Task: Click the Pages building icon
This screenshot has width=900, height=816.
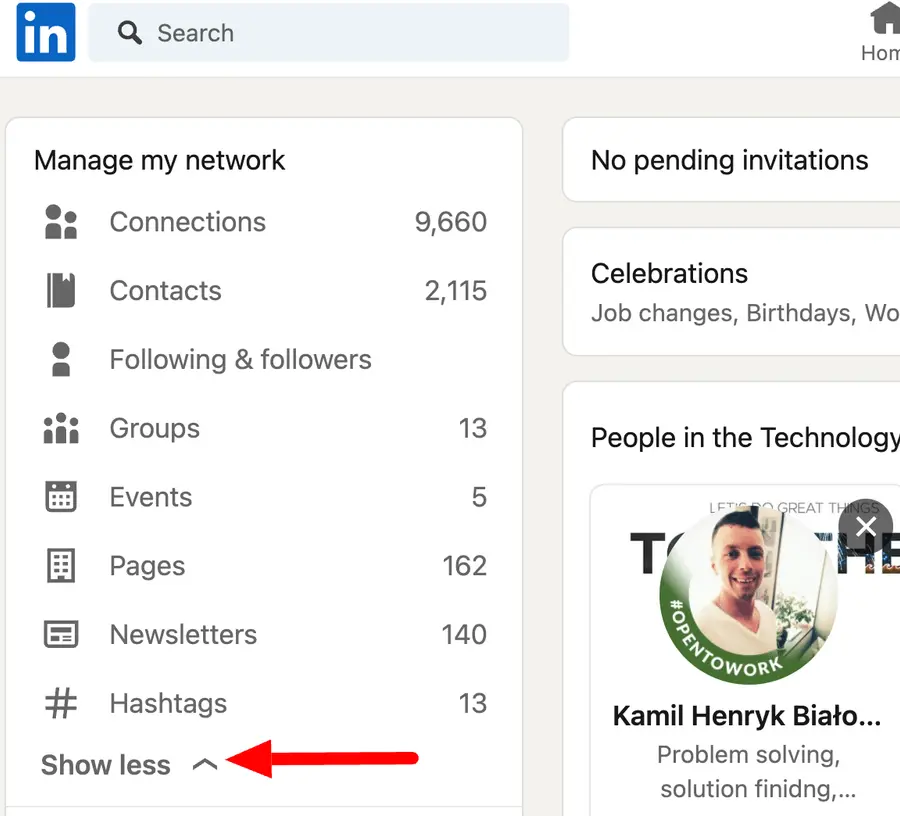Action: click(x=60, y=565)
